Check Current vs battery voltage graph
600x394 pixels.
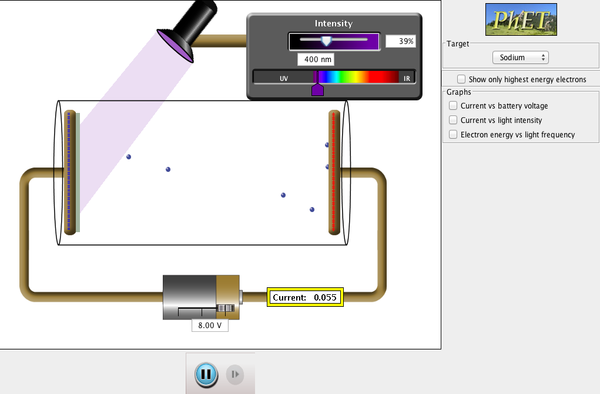pos(453,106)
